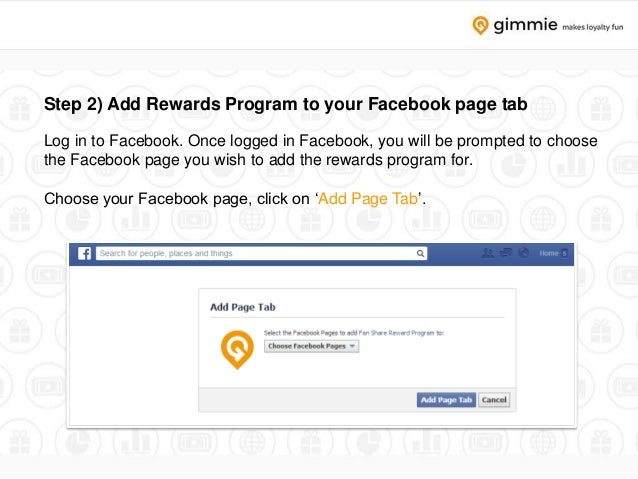This screenshot has height=479, width=638.
Task: Select Home in the Facebook top bar
Action: pos(548,253)
